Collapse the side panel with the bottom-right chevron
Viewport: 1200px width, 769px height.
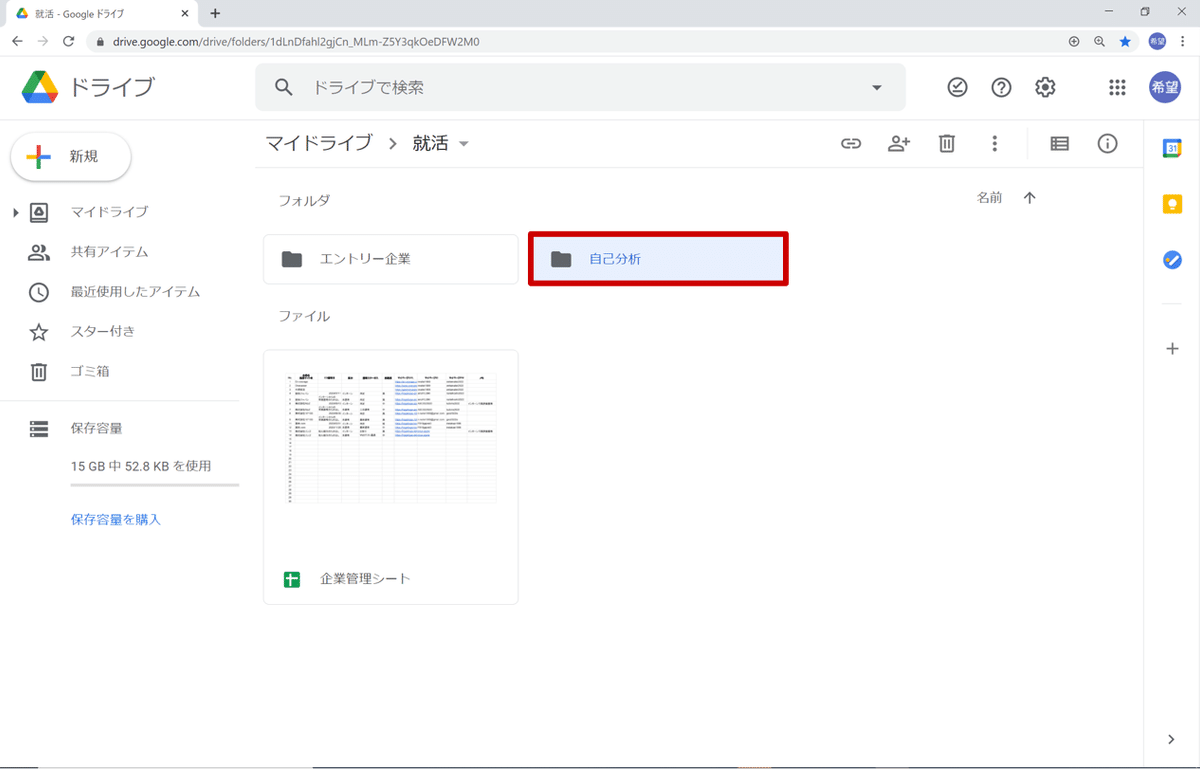1170,739
